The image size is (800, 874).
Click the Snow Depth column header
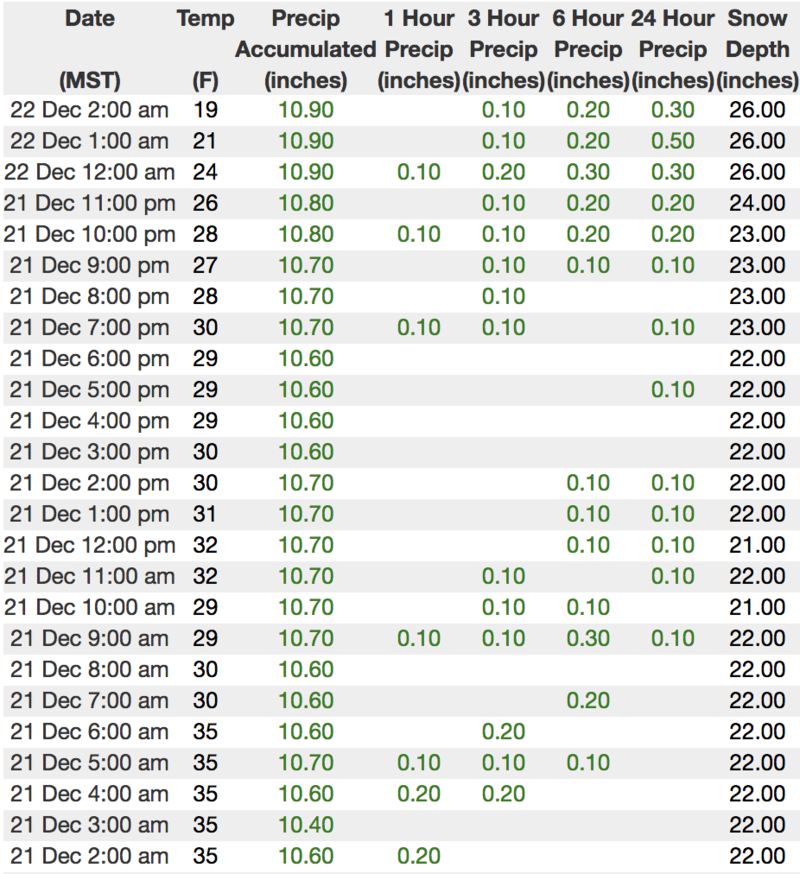(757, 49)
